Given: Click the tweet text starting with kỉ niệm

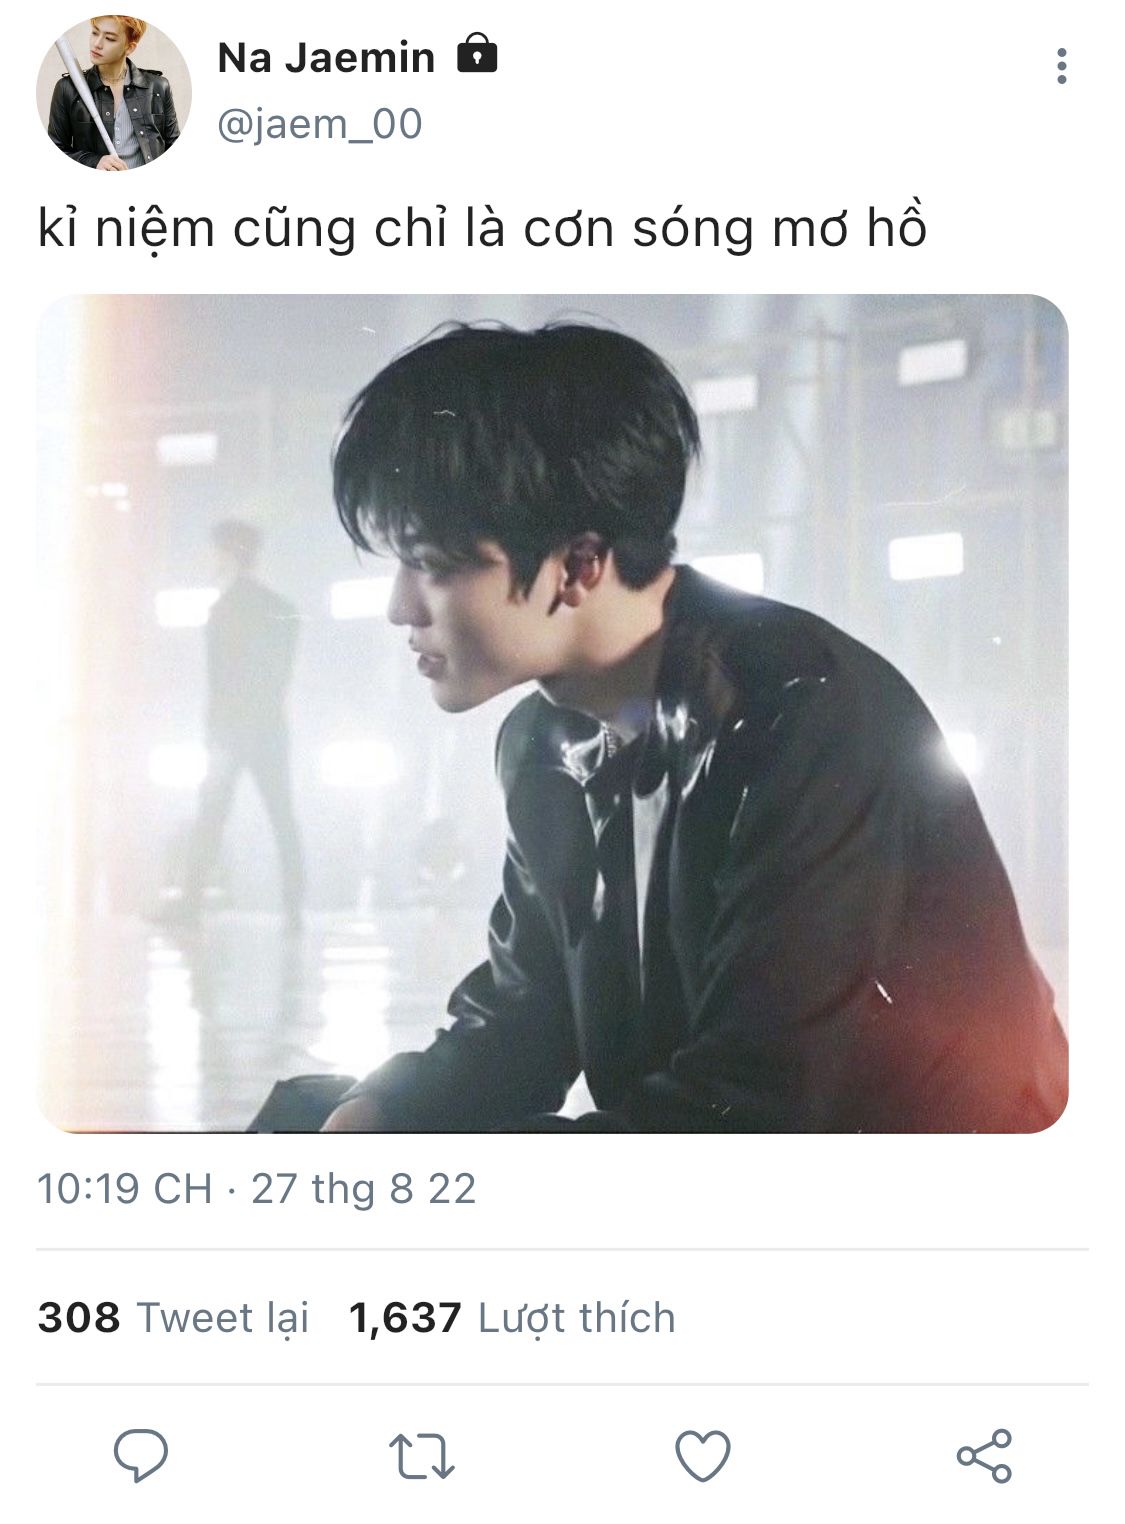Looking at the screenshot, I should point(482,229).
